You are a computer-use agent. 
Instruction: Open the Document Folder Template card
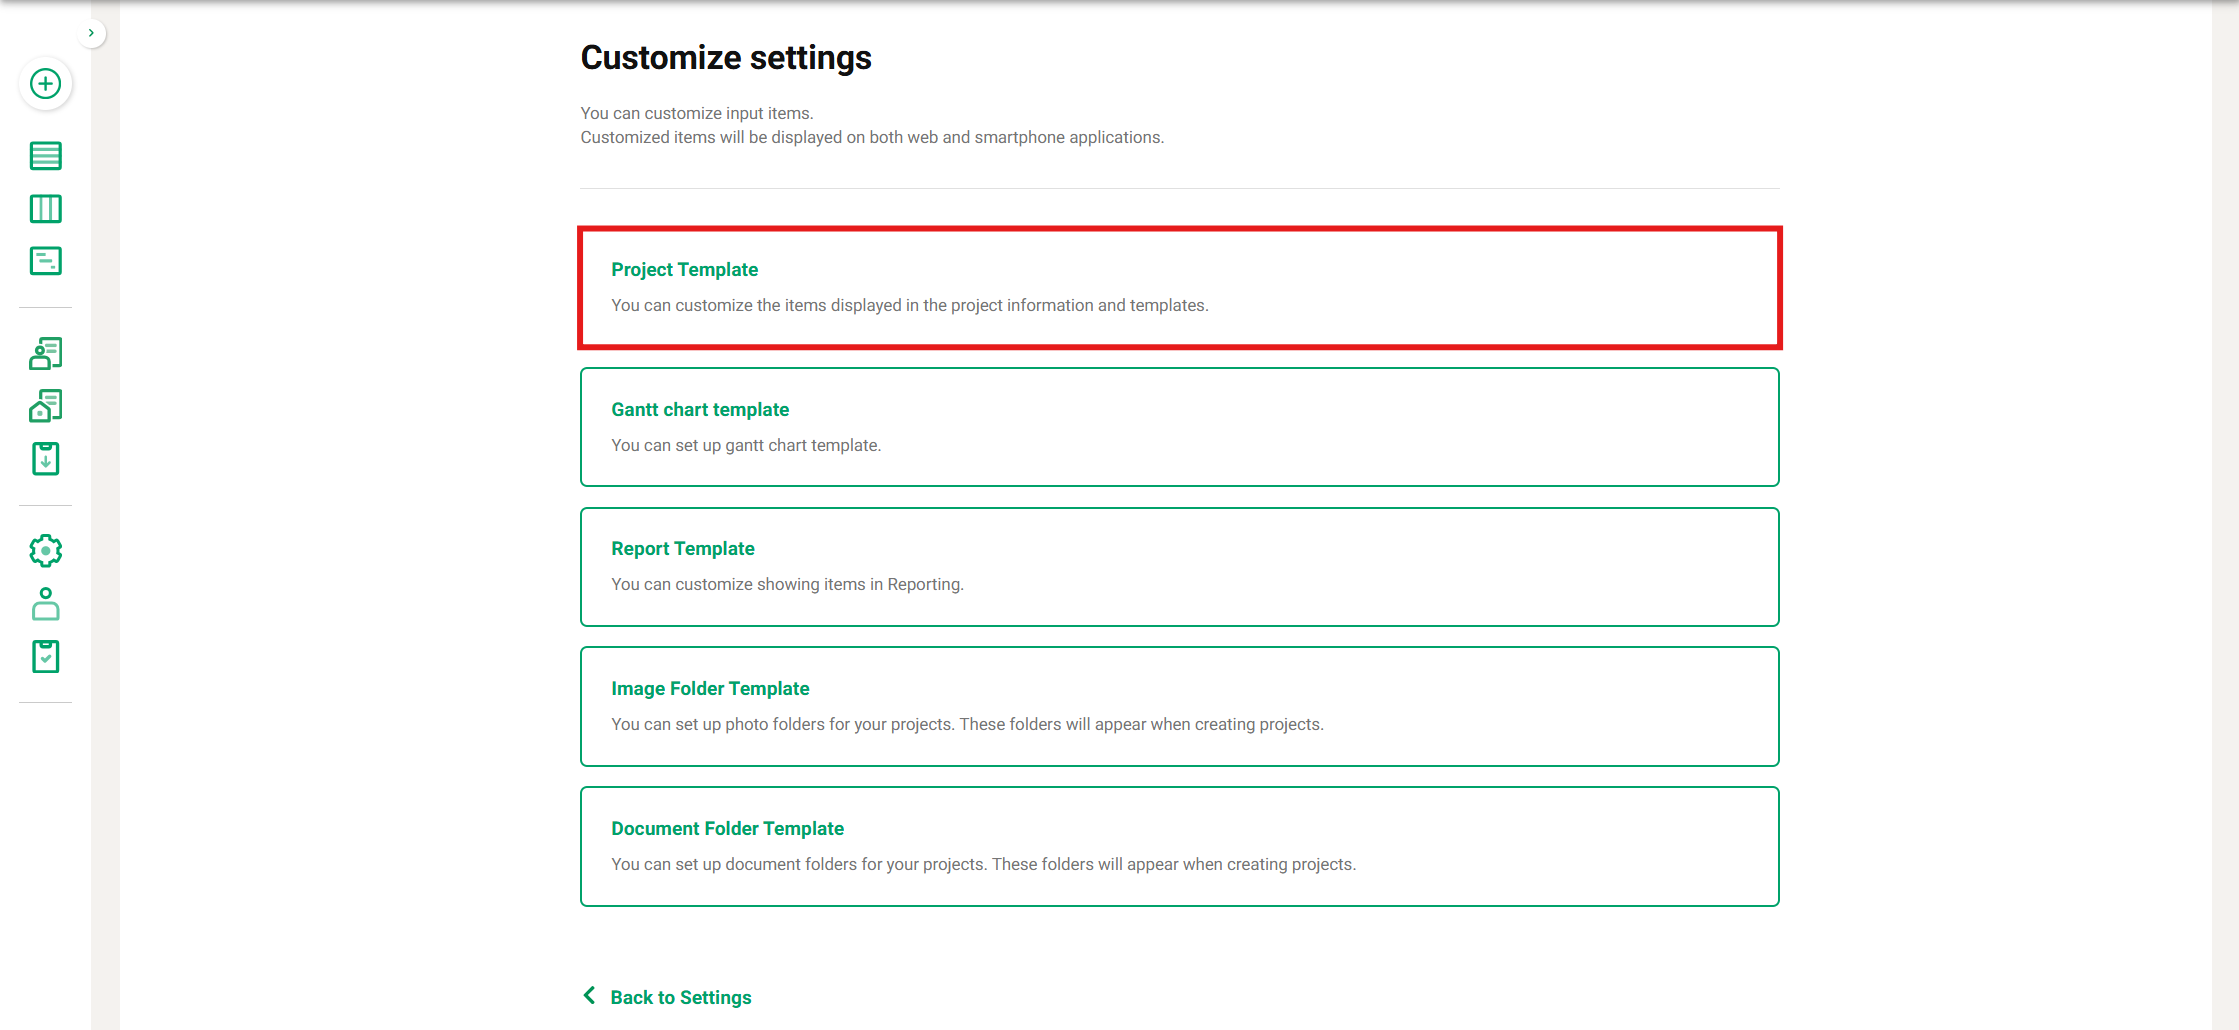click(1179, 847)
